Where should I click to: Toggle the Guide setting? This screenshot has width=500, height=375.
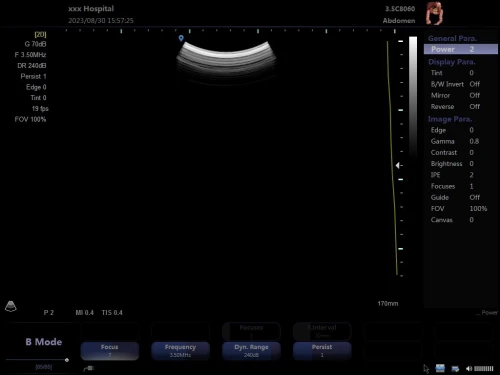461,197
